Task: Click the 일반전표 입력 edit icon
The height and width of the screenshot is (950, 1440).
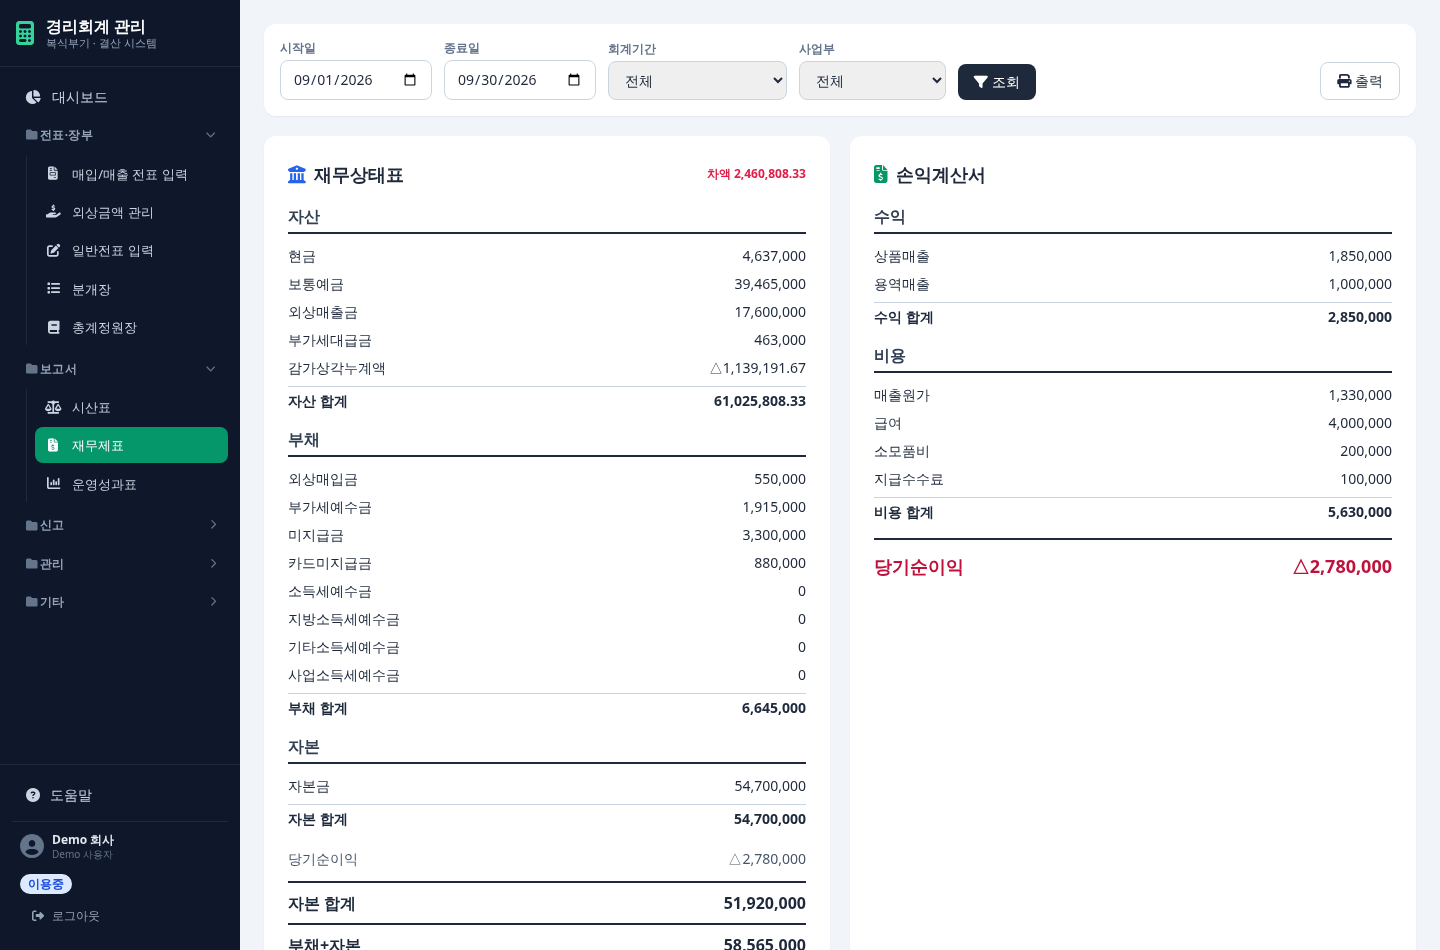Action: coord(53,250)
